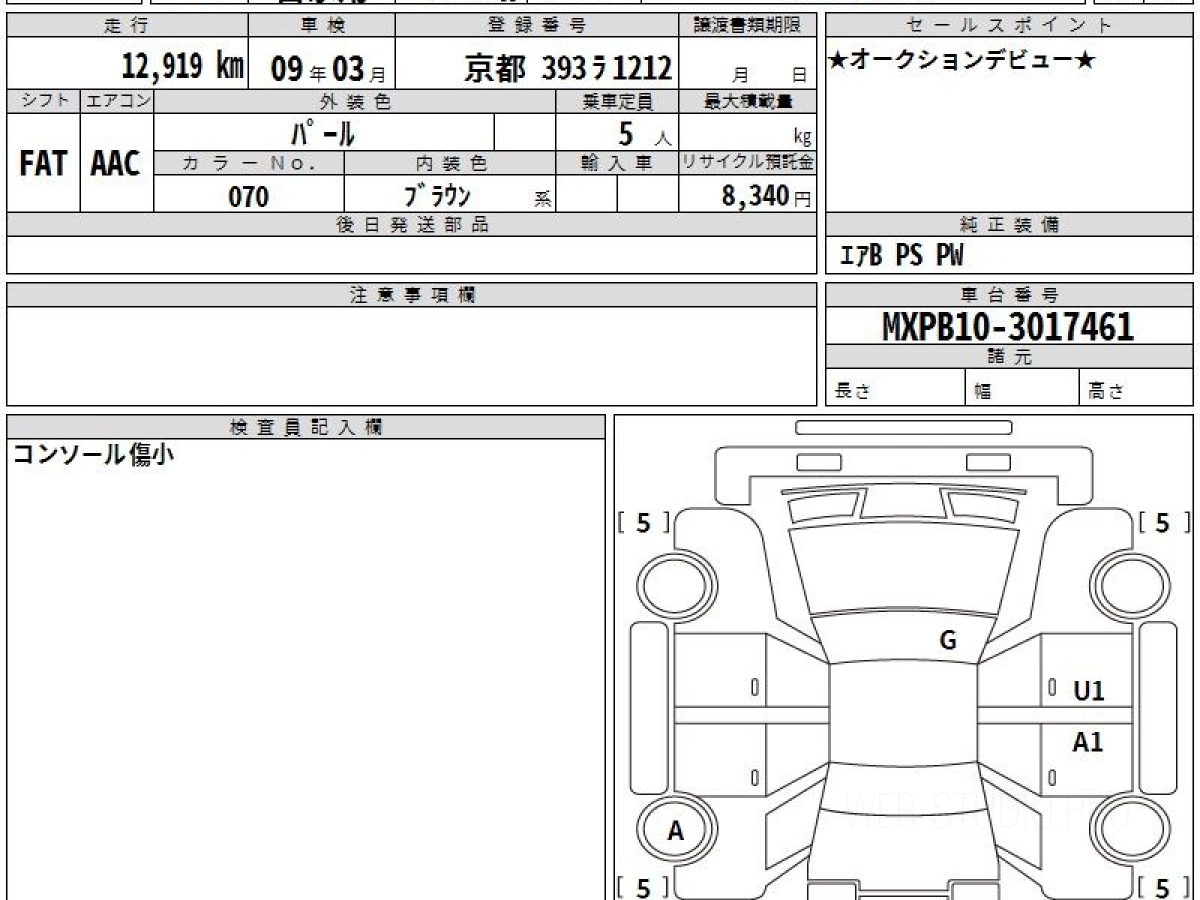Click the リサイクル預託金 header
This screenshot has width=1200, height=900.
point(748,164)
